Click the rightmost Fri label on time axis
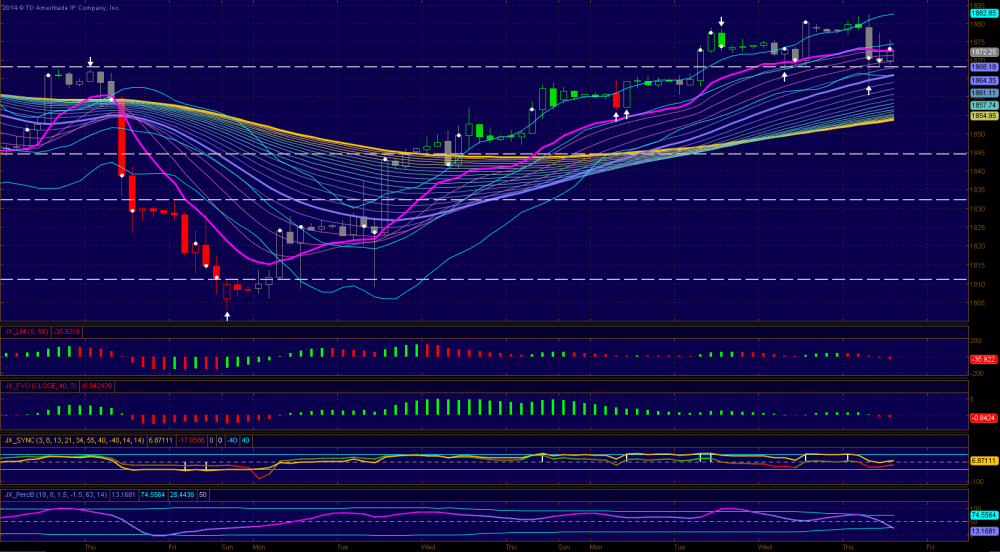Screen dimensions: 1000x552 click(930, 547)
